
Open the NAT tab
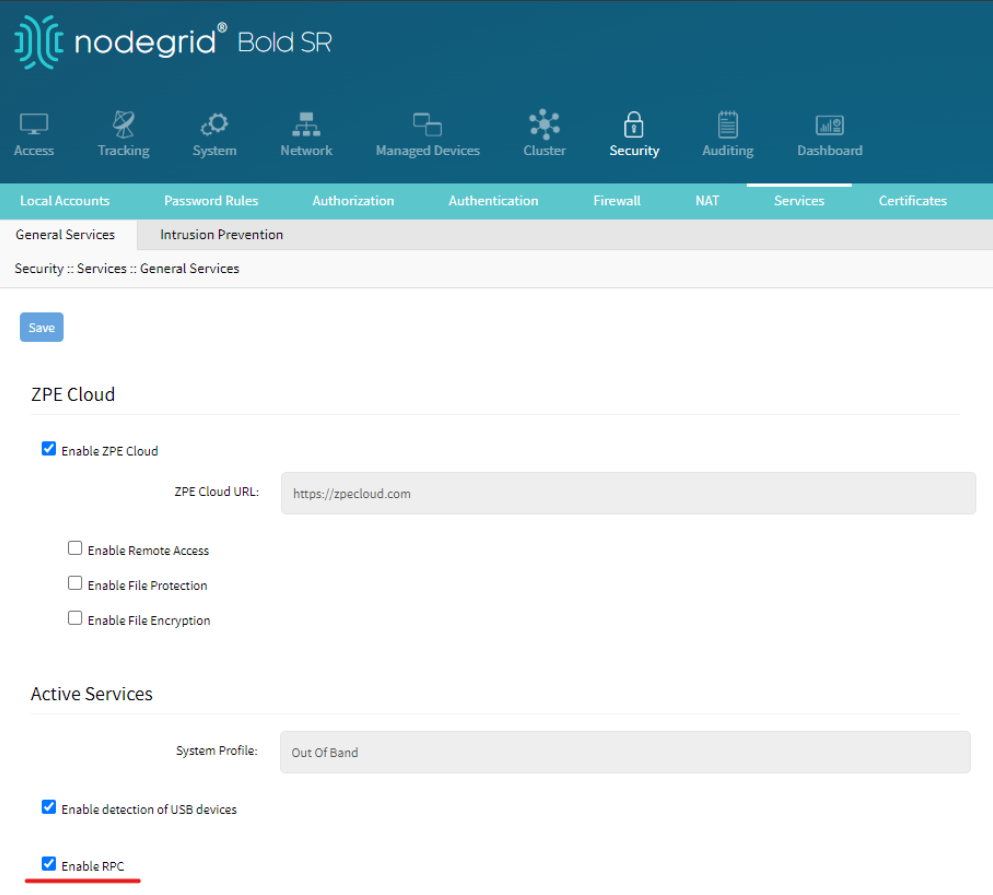(x=707, y=201)
